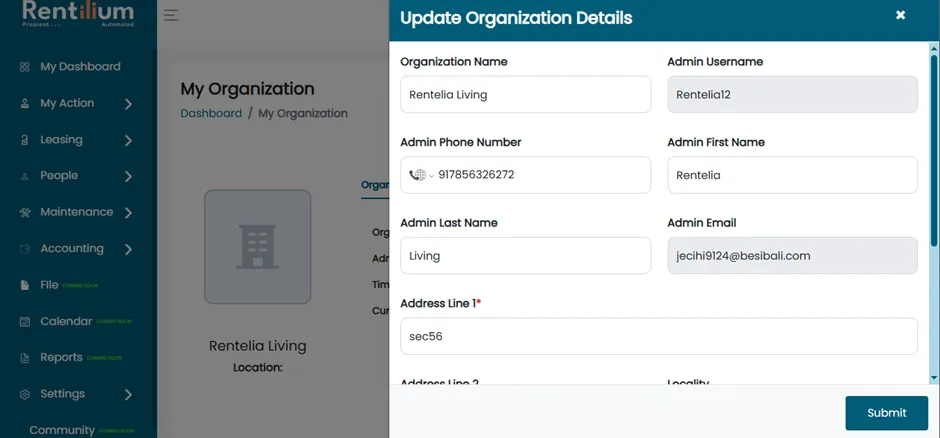Click the My Organization page heading
The width and height of the screenshot is (940, 438).
[248, 89]
